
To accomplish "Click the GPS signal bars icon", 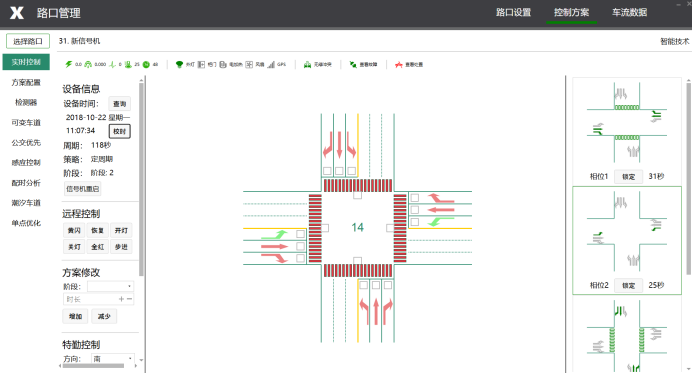I will click(x=271, y=65).
